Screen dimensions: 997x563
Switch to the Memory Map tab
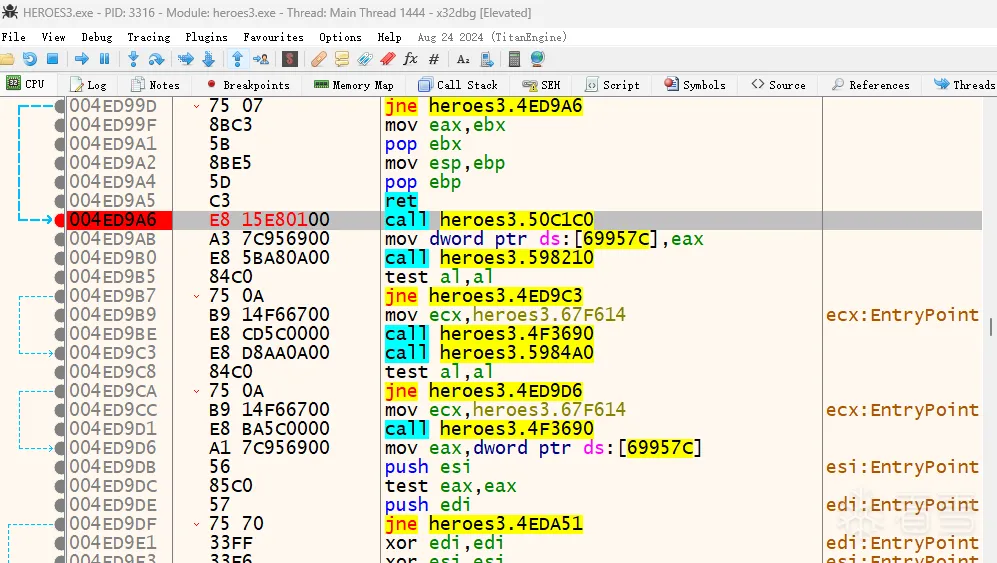coord(354,85)
